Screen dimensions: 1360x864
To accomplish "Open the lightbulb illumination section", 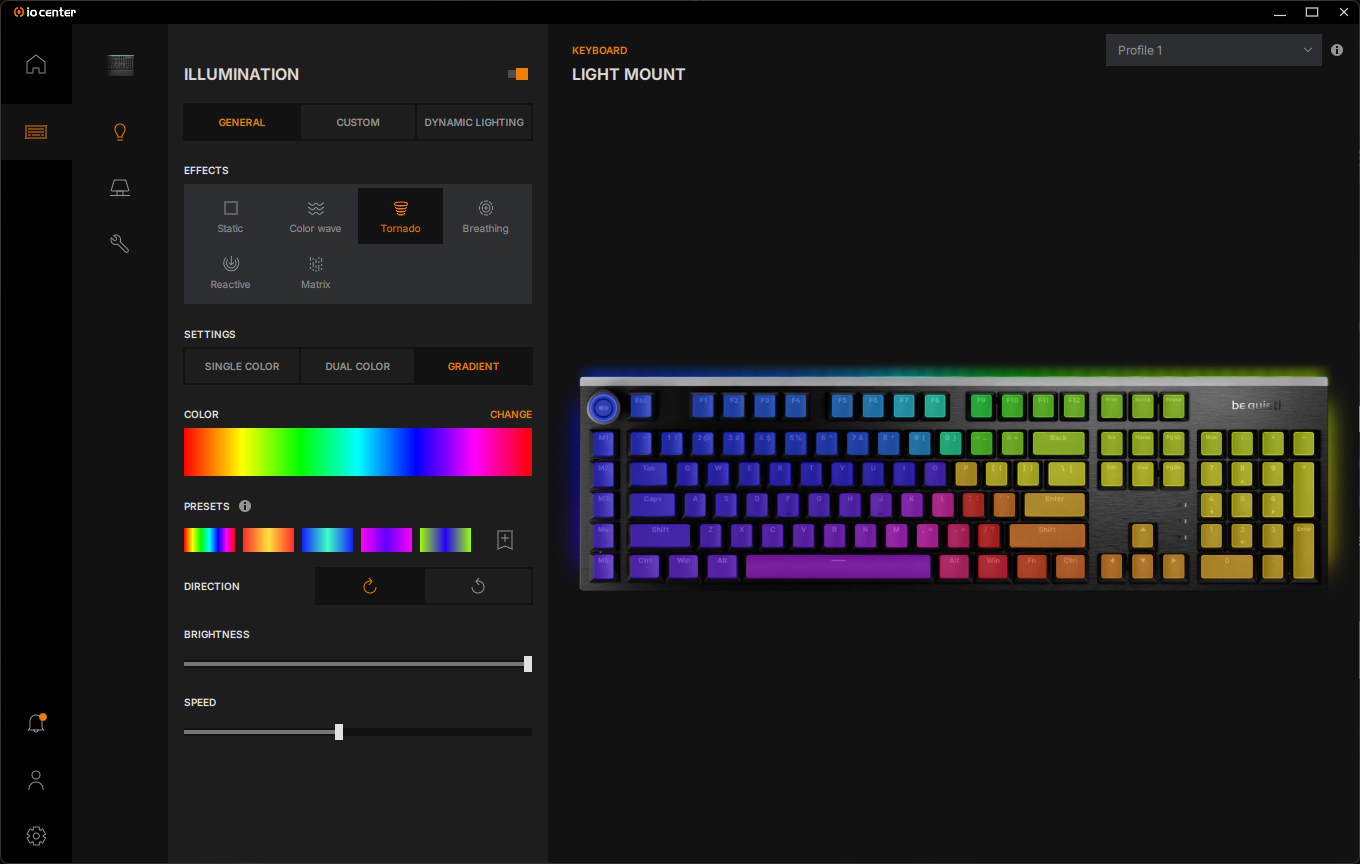I will tap(120, 132).
